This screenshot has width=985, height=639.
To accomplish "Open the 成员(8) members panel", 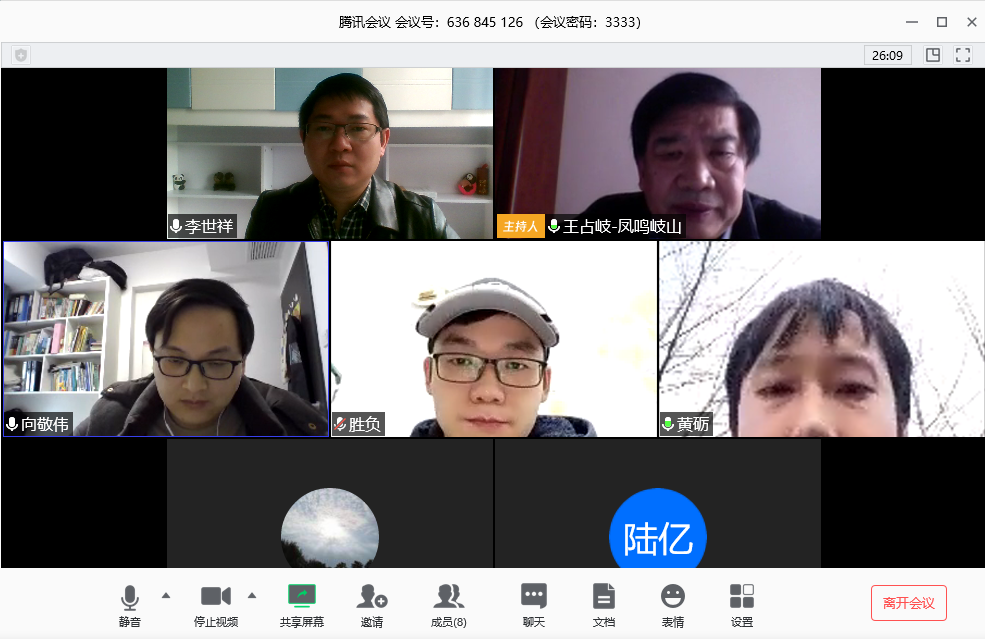I will point(448,597).
